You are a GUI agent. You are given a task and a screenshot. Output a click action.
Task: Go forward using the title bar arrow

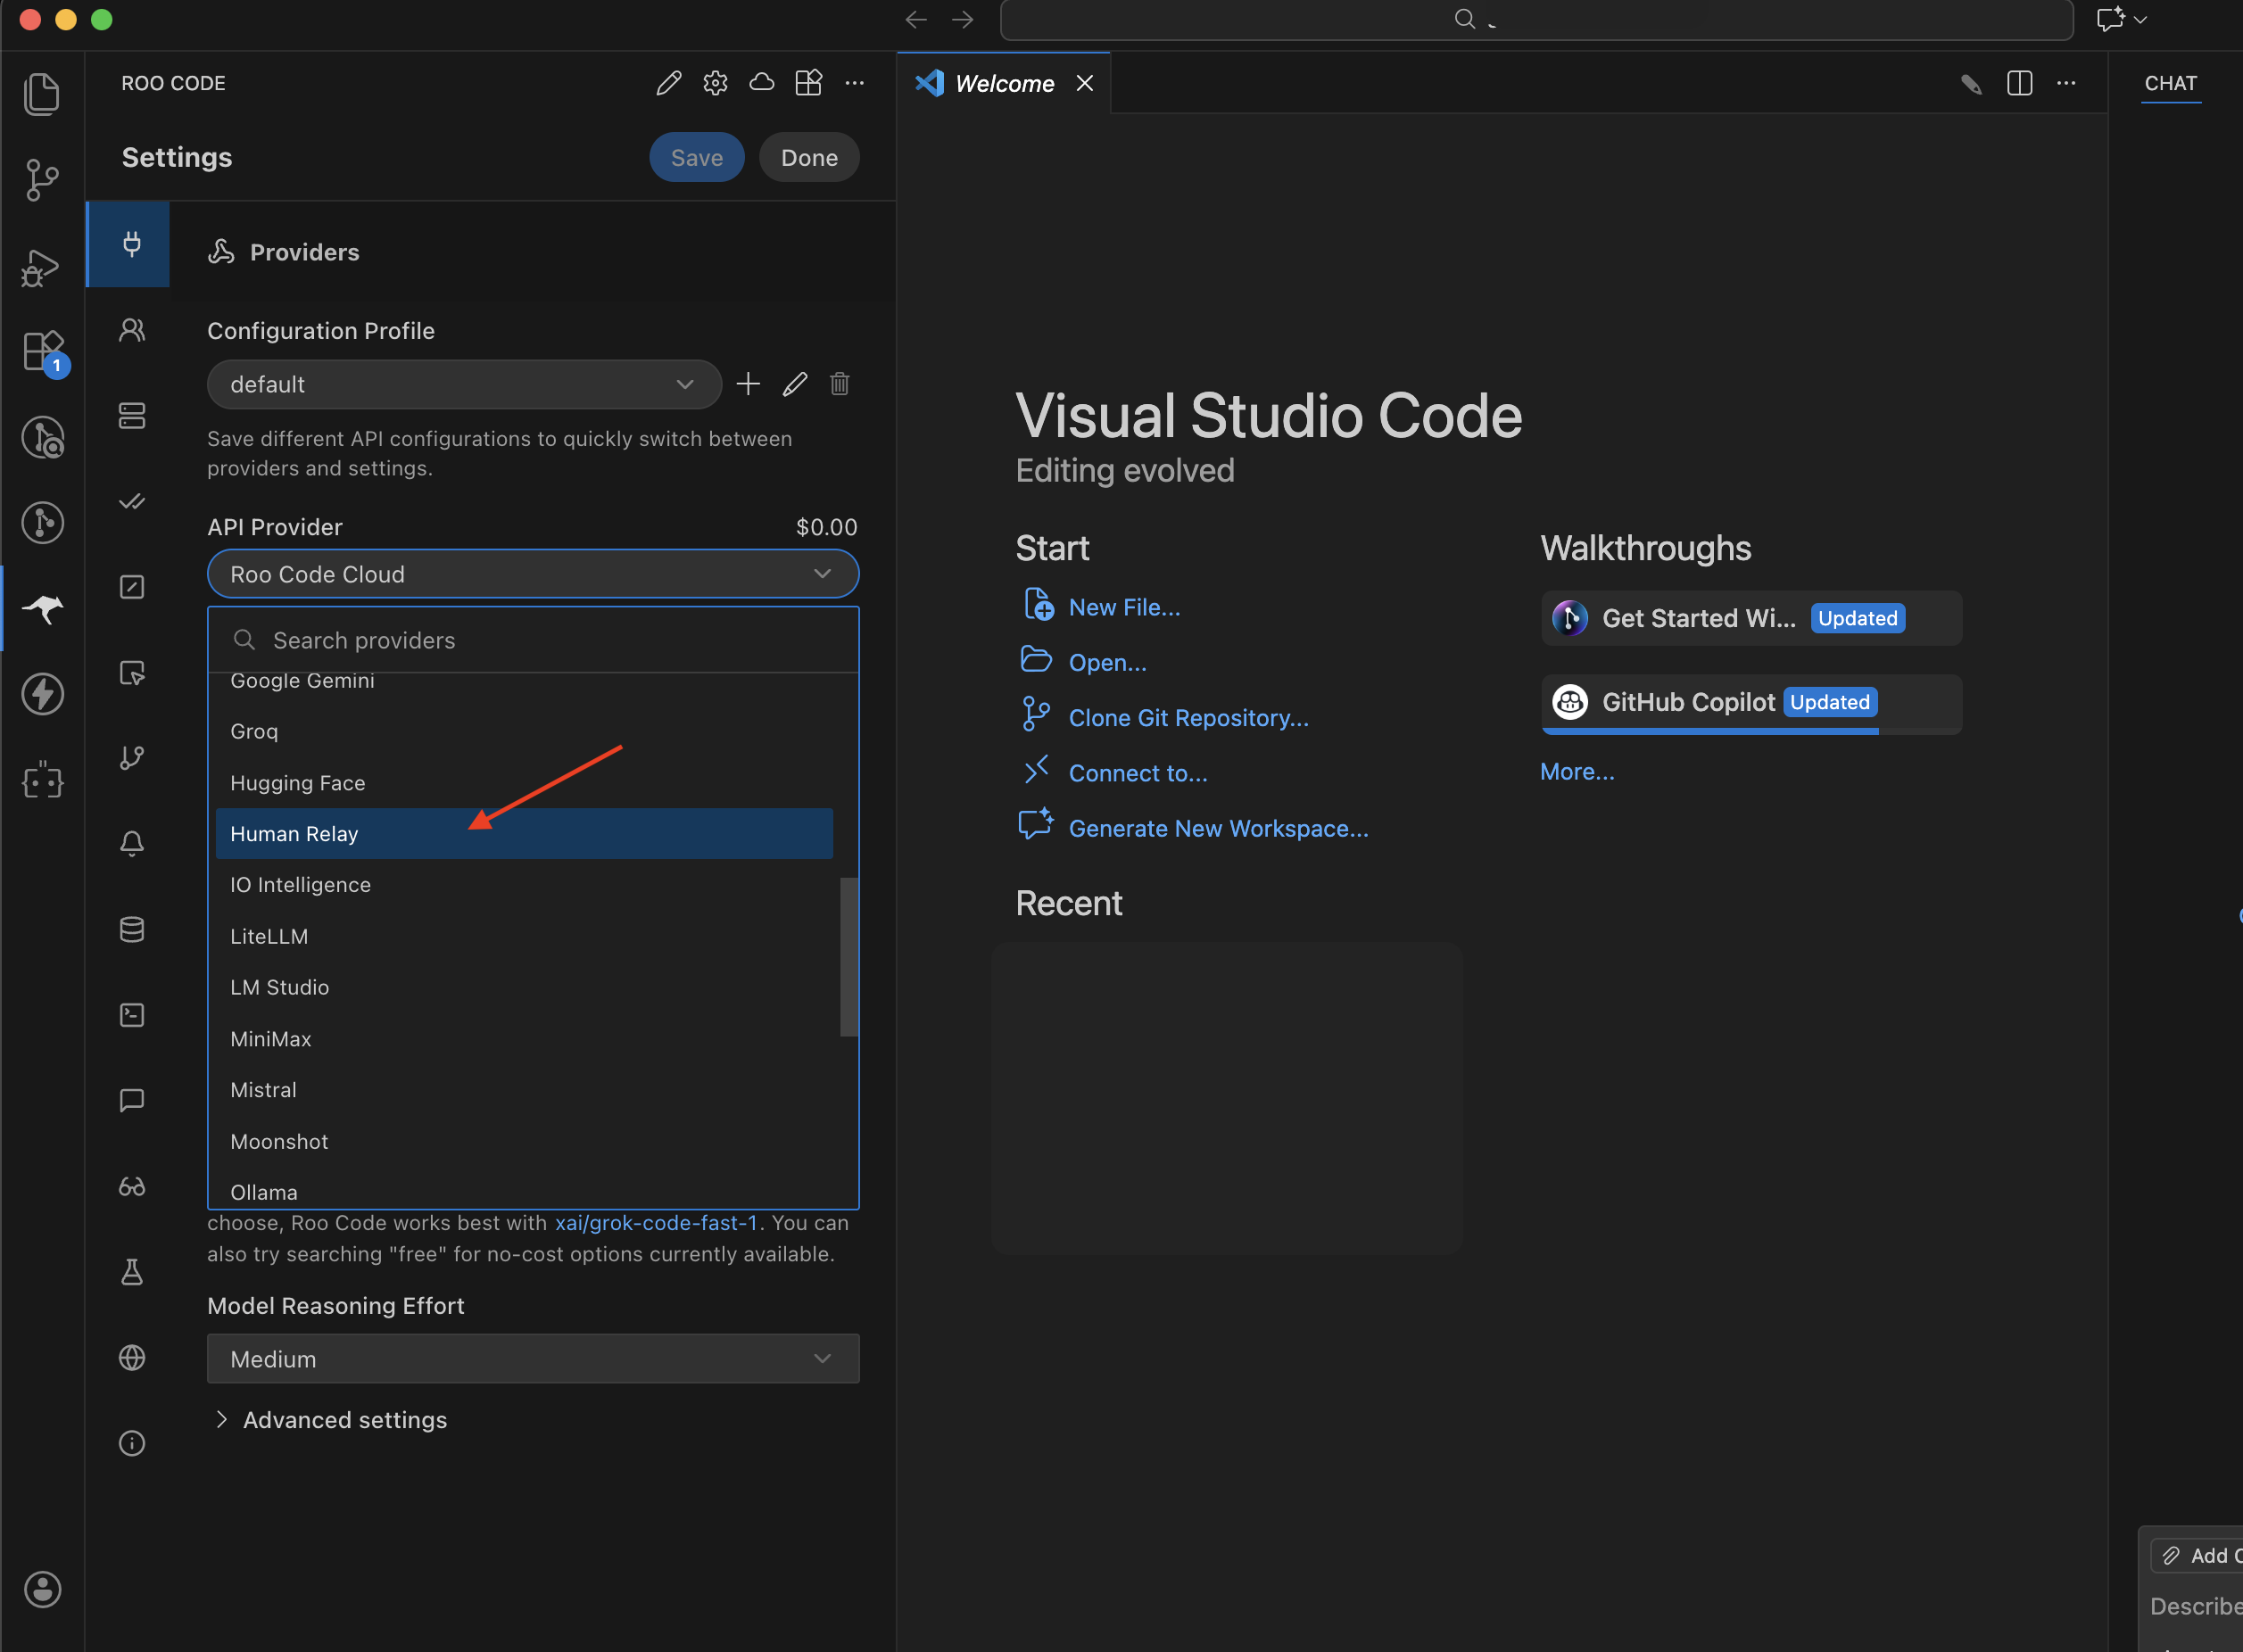coord(962,19)
